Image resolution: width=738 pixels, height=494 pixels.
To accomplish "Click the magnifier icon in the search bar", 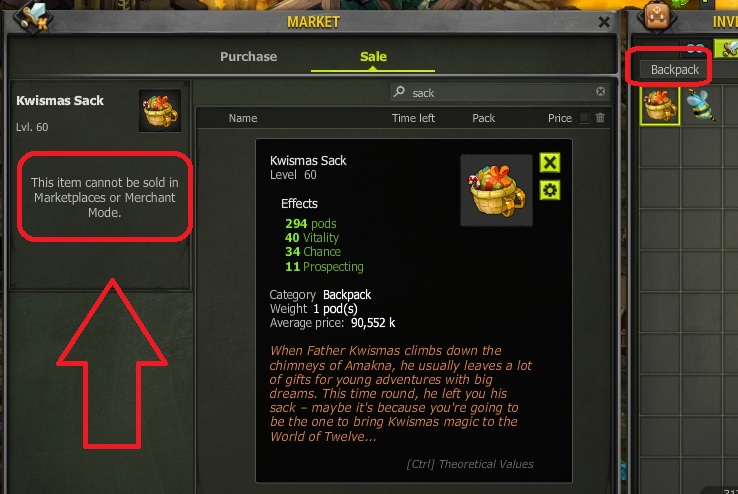I will [399, 91].
